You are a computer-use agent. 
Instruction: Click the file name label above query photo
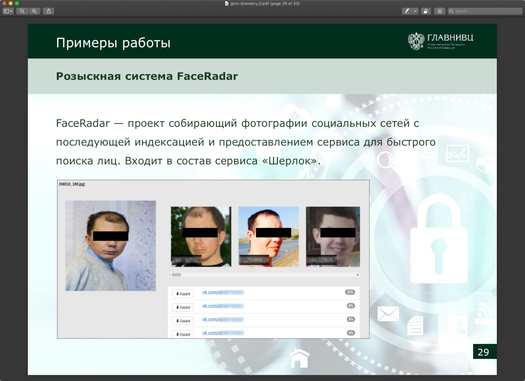pos(72,184)
